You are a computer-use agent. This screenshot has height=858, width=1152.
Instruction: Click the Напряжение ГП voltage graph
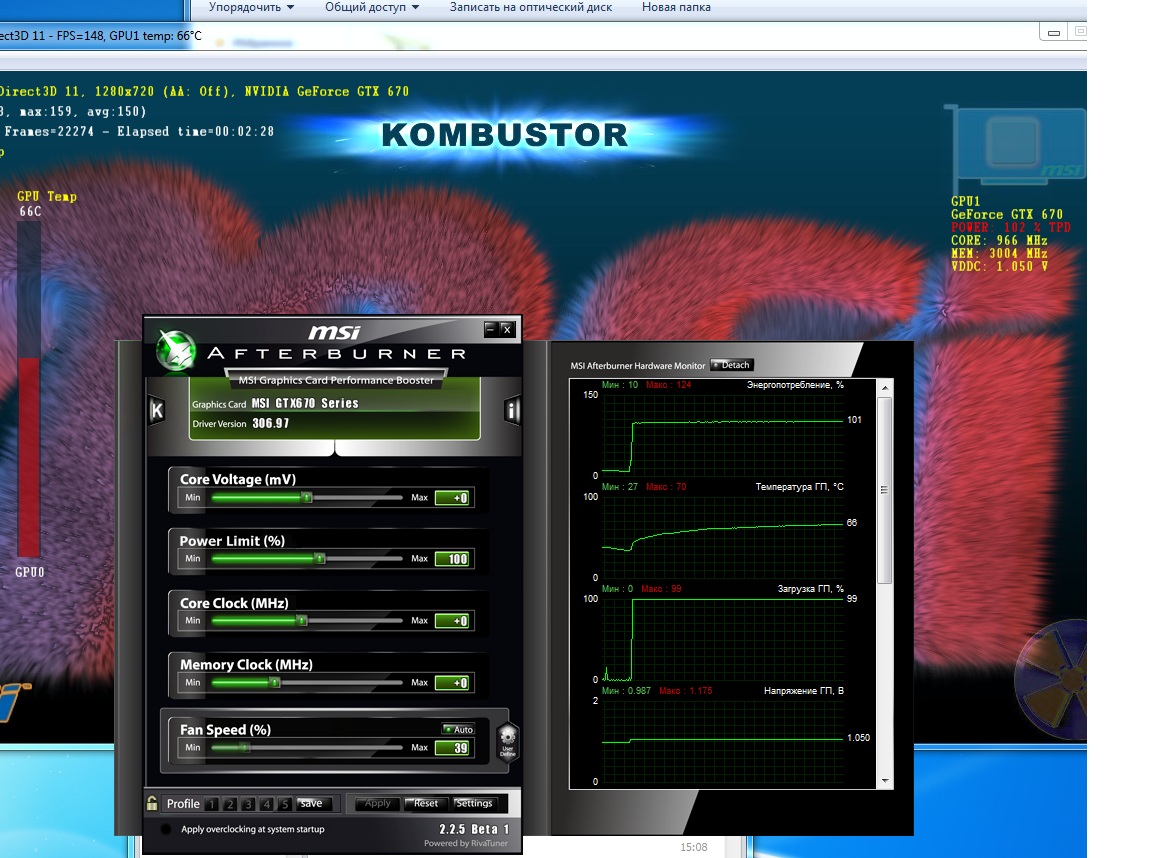click(x=722, y=741)
